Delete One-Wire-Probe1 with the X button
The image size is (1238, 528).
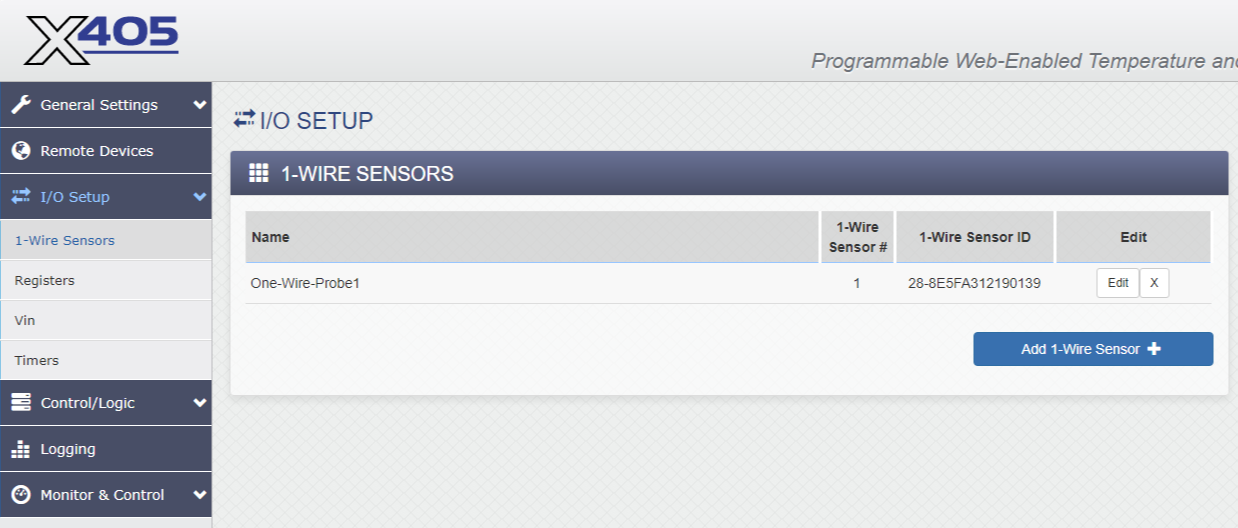1154,283
